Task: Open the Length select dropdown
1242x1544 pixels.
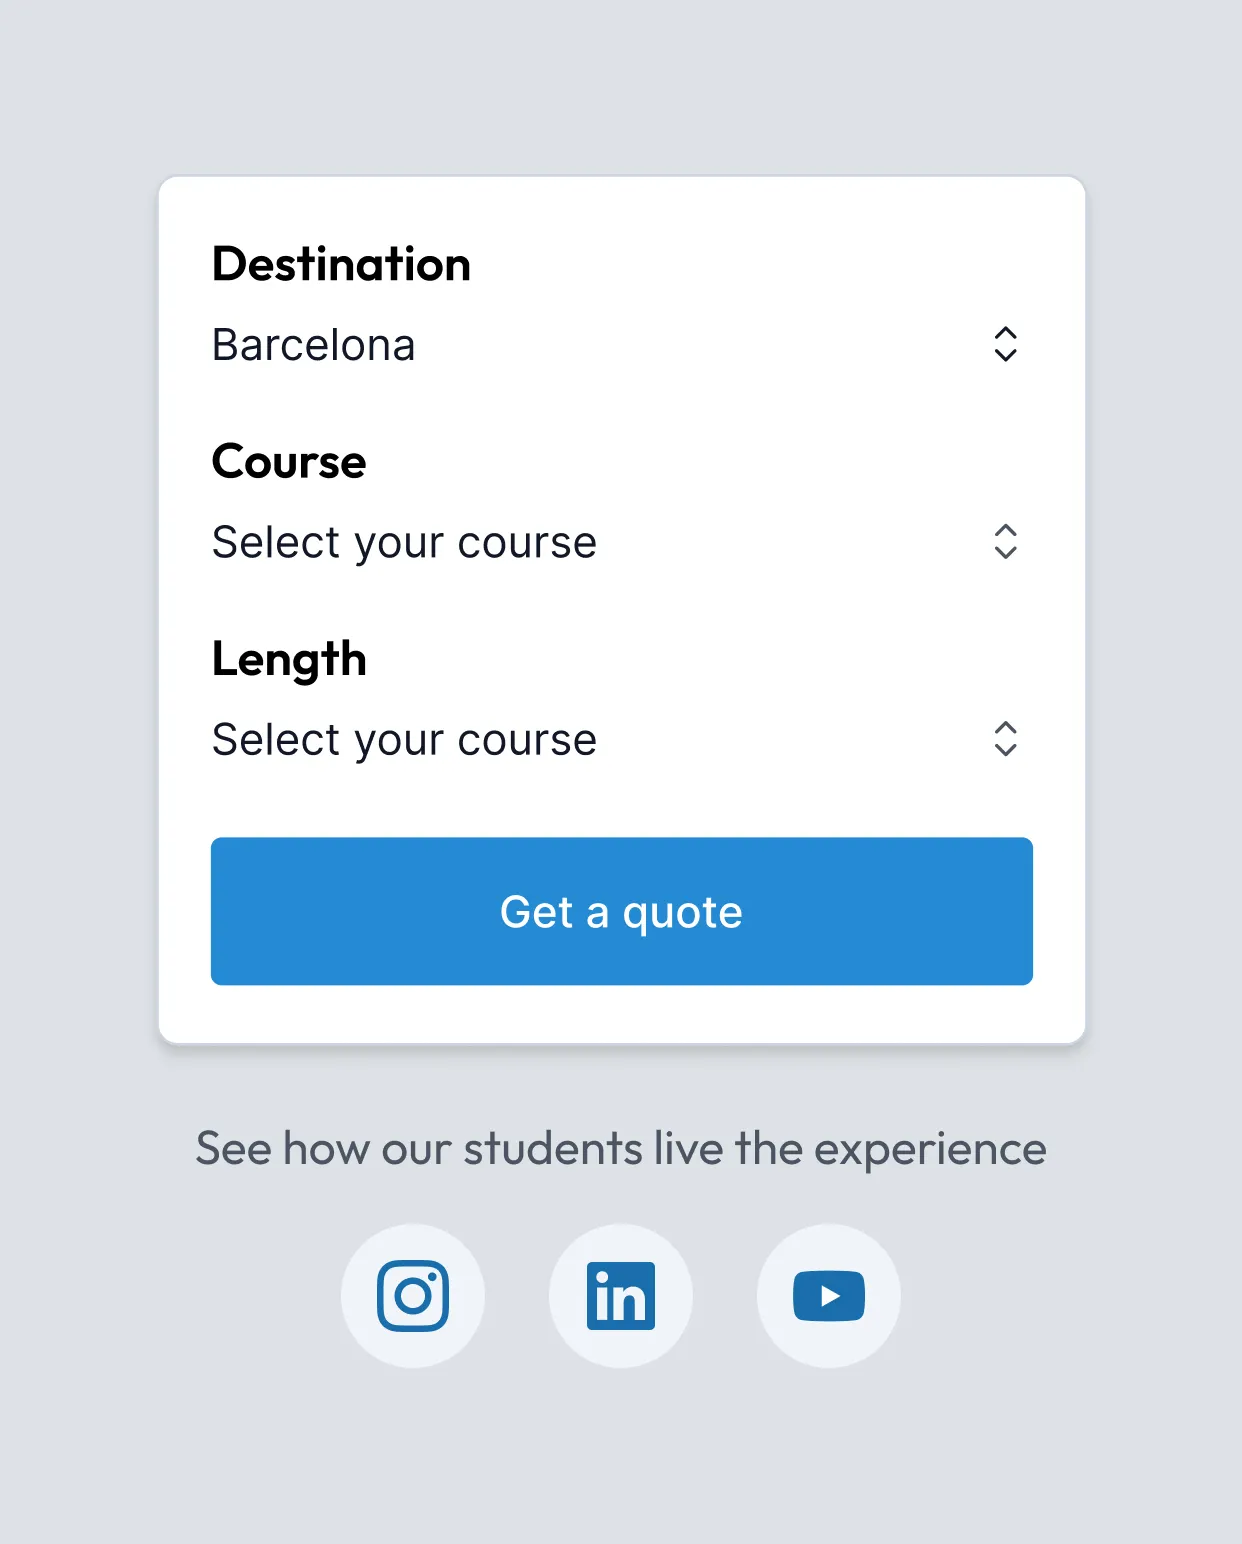Action: 620,739
